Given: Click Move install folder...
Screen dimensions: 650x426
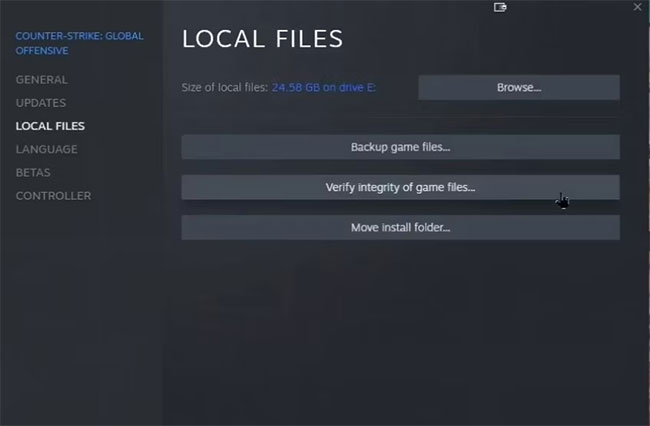Looking at the screenshot, I should click(400, 228).
